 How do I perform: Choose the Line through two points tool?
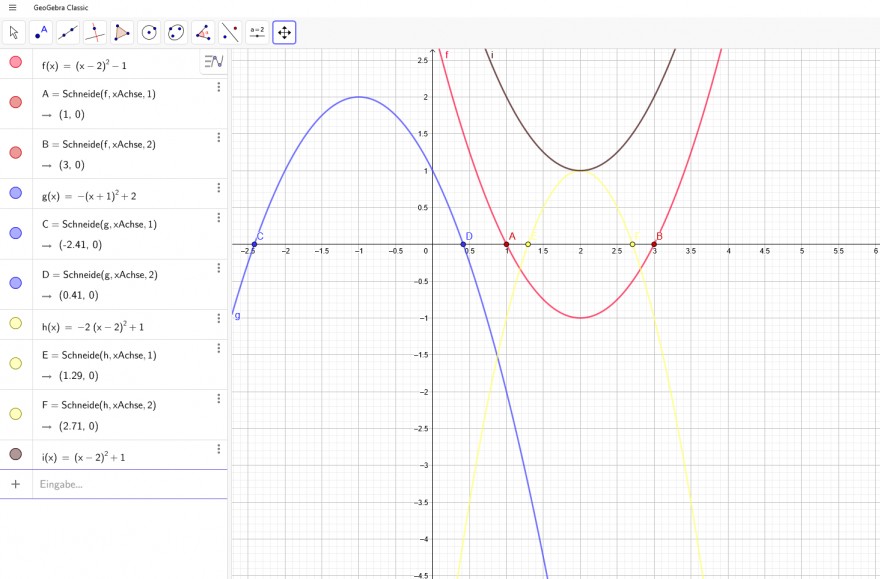pyautogui.click(x=68, y=33)
